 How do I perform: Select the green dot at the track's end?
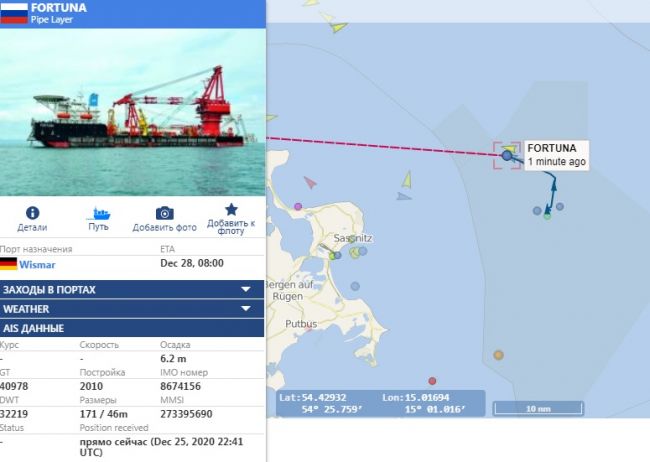pyautogui.click(x=547, y=216)
